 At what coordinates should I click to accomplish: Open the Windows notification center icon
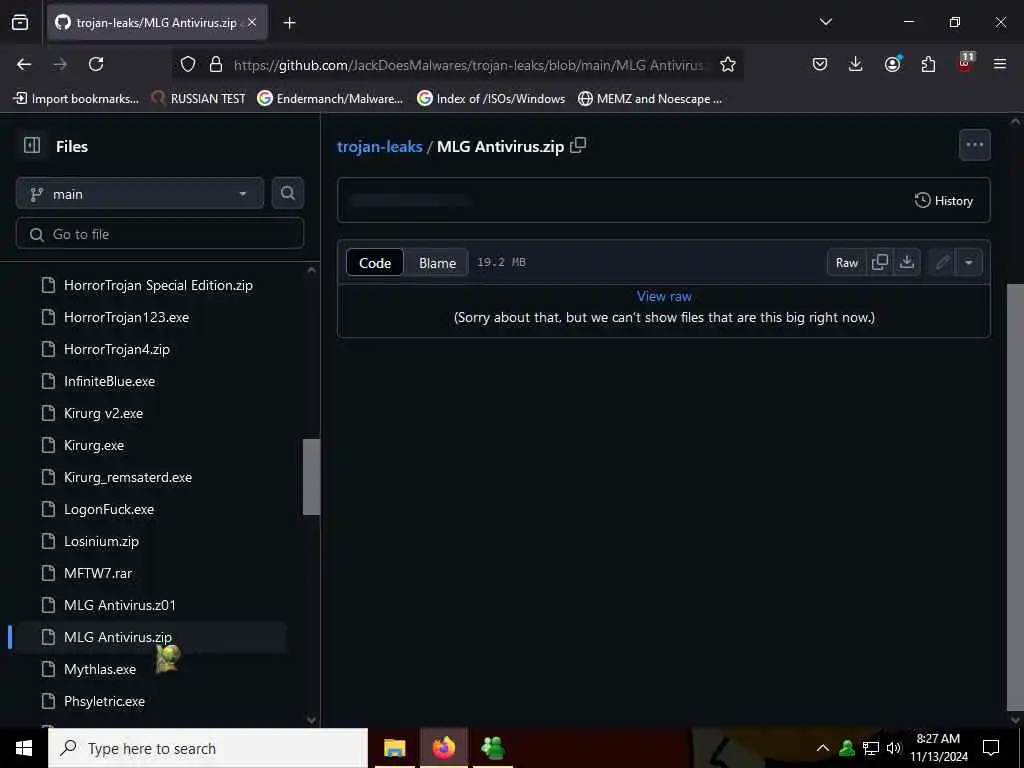(991, 748)
